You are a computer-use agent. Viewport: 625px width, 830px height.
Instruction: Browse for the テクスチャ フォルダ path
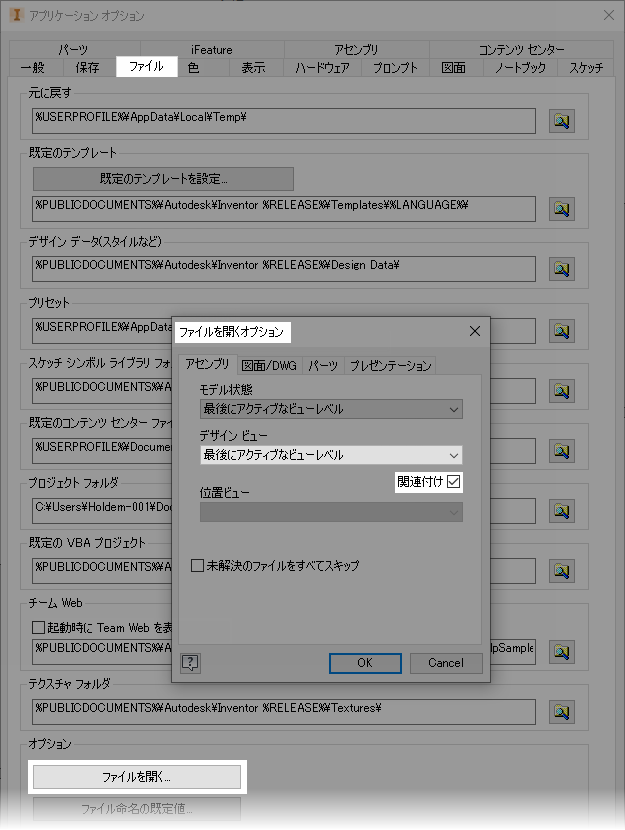[561, 711]
